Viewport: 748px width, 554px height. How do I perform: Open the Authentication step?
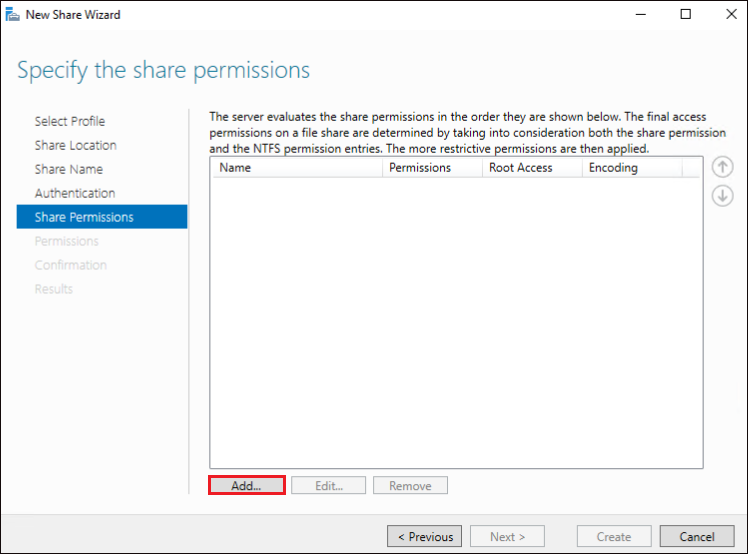75,193
